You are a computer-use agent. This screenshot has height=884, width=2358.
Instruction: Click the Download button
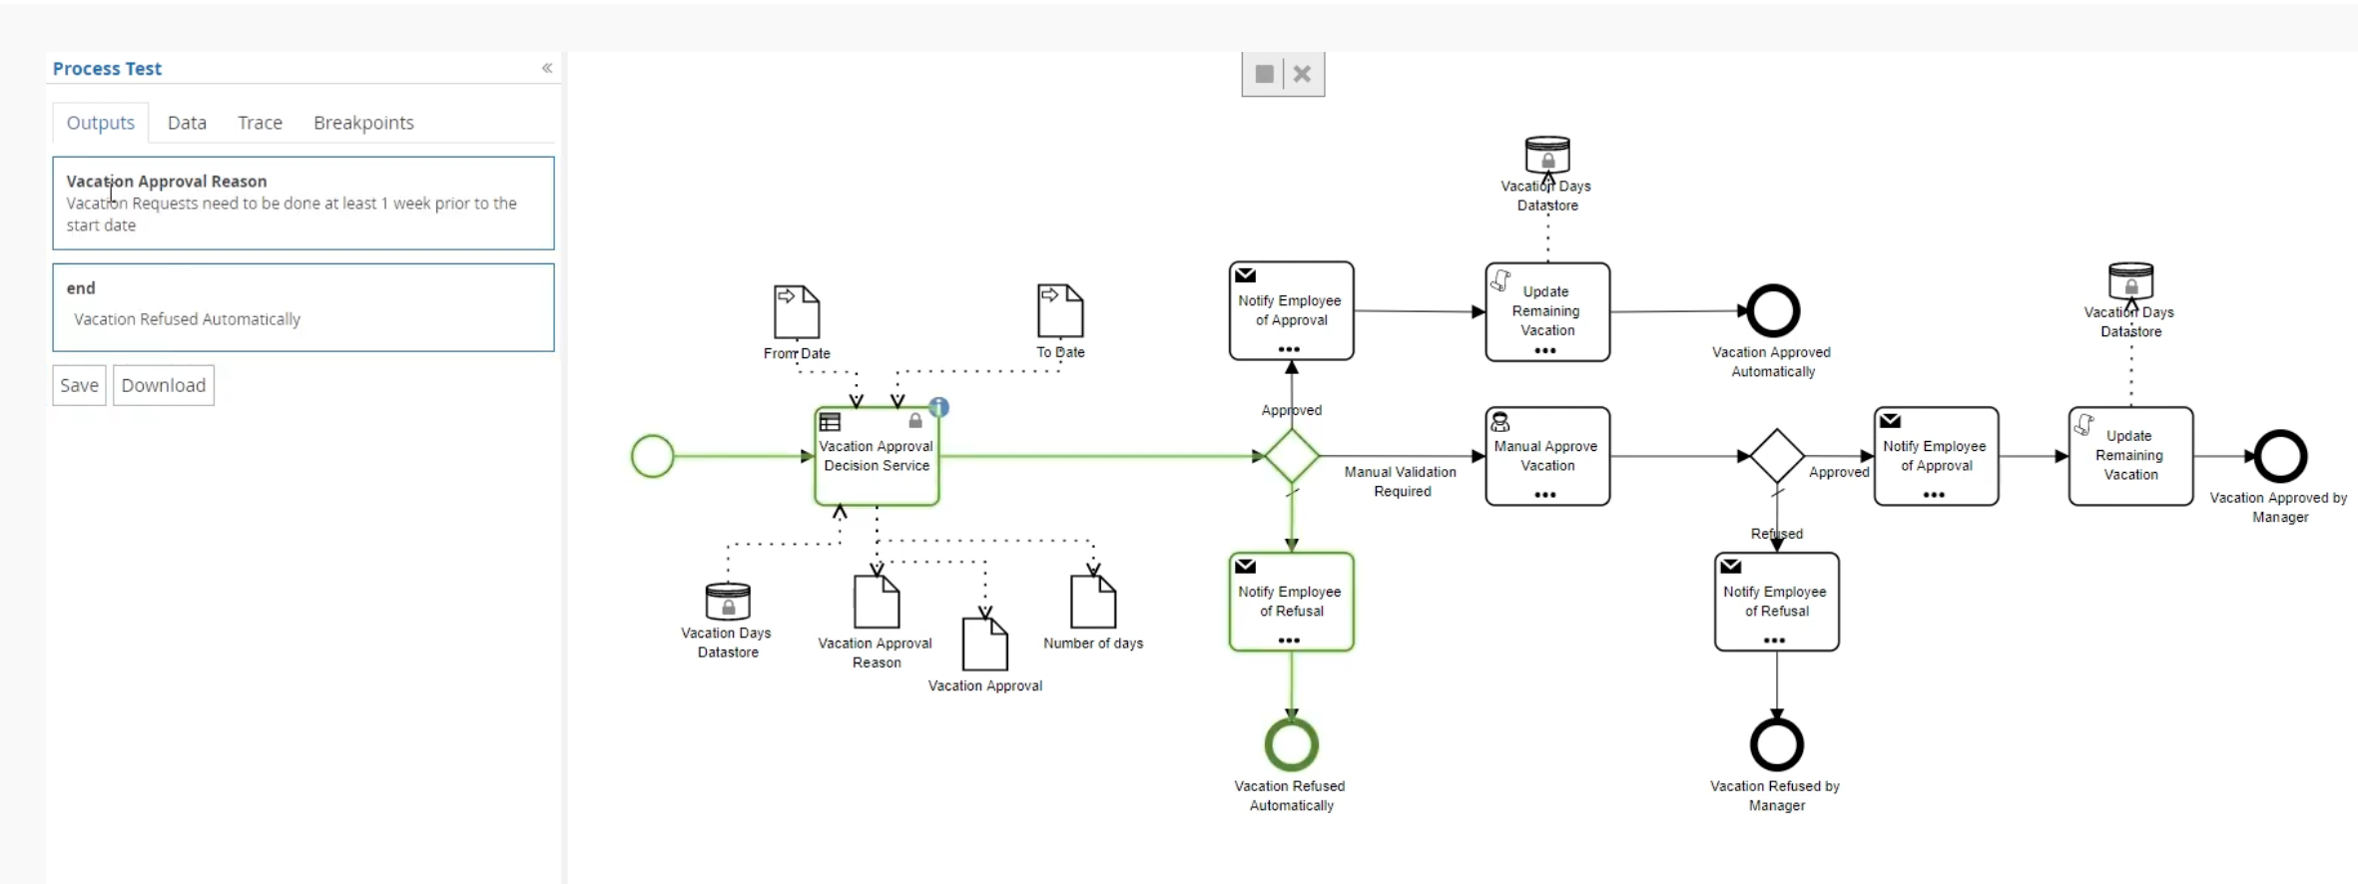click(163, 385)
